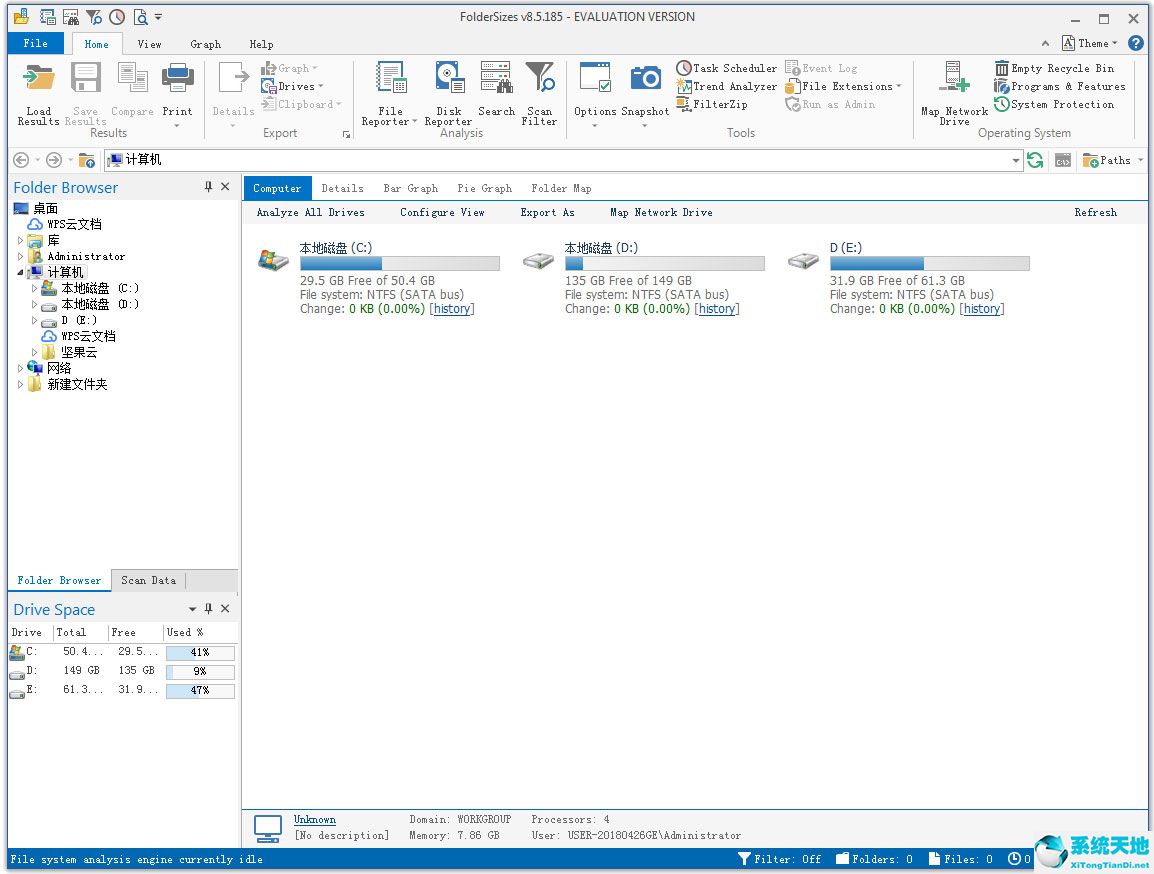1154x874 pixels.
Task: Close the Folder Browser panel
Action: click(225, 187)
